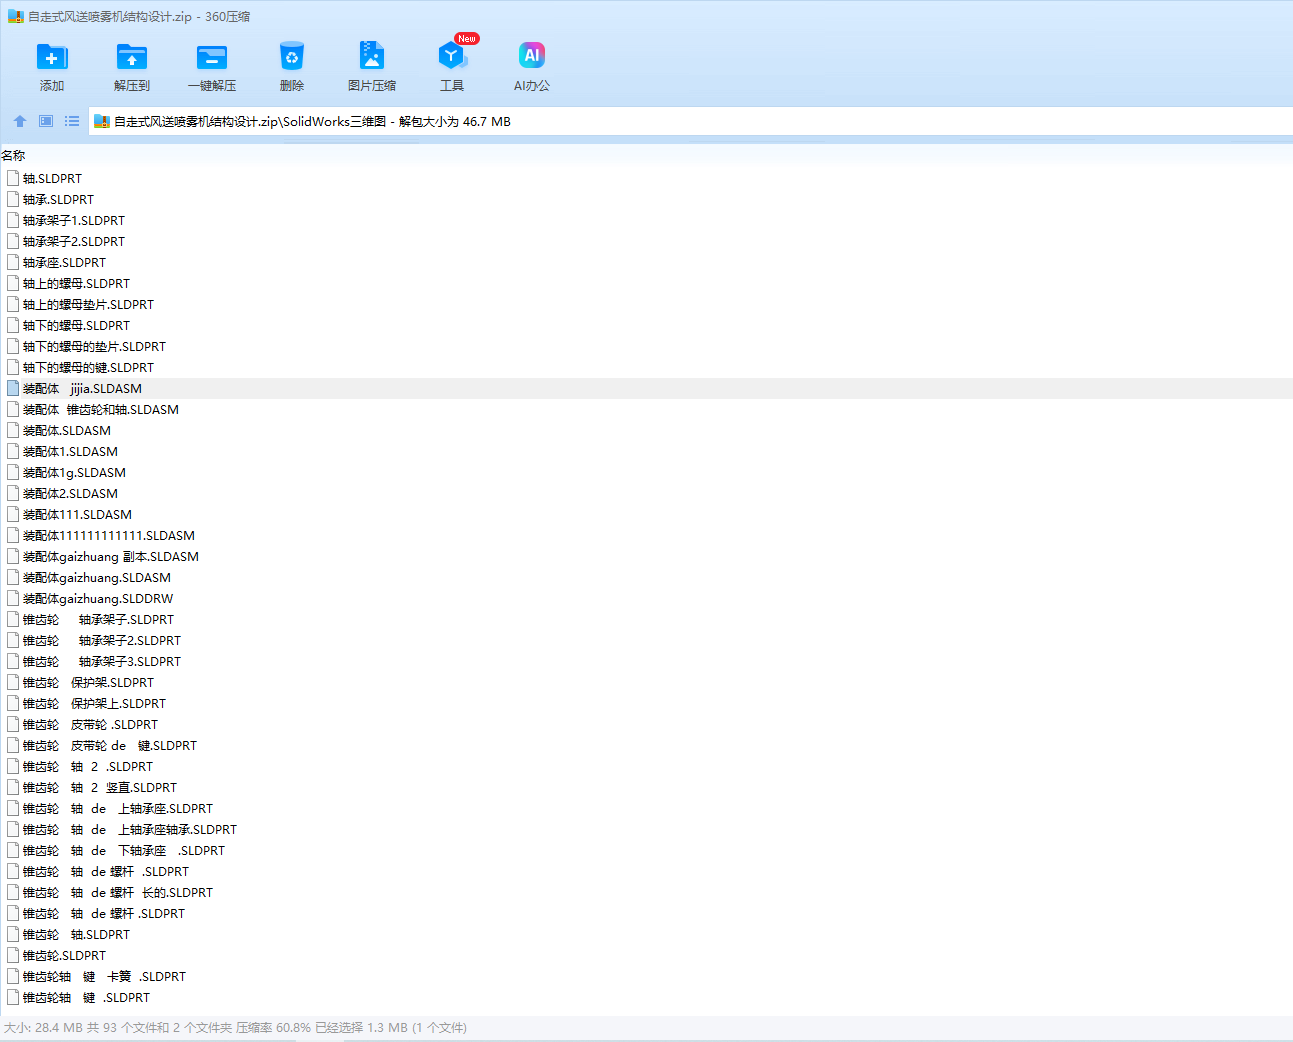Select file 装配体gaizhuang 副本.SLDASM
1293x1042 pixels.
coord(111,556)
